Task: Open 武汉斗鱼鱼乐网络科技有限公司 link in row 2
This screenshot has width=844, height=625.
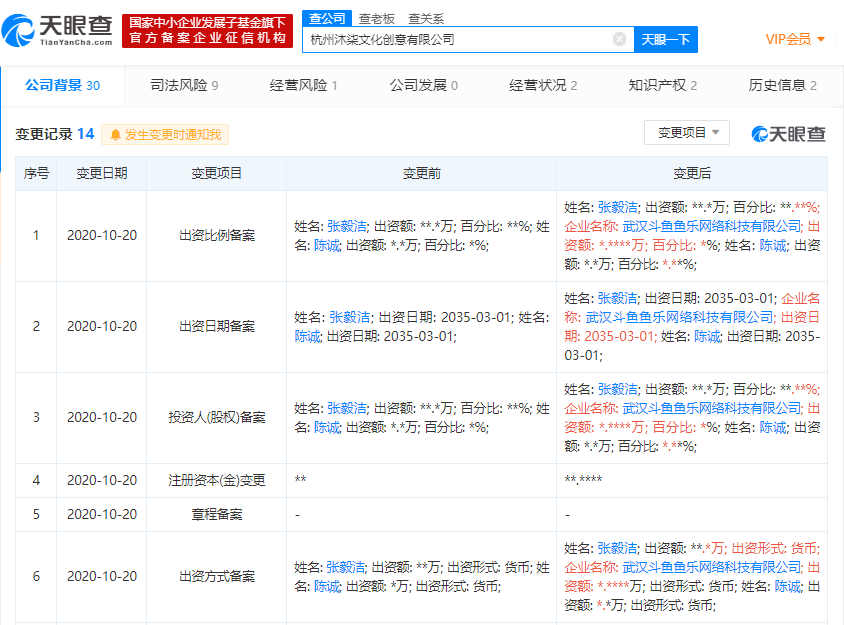Action: pyautogui.click(x=679, y=317)
